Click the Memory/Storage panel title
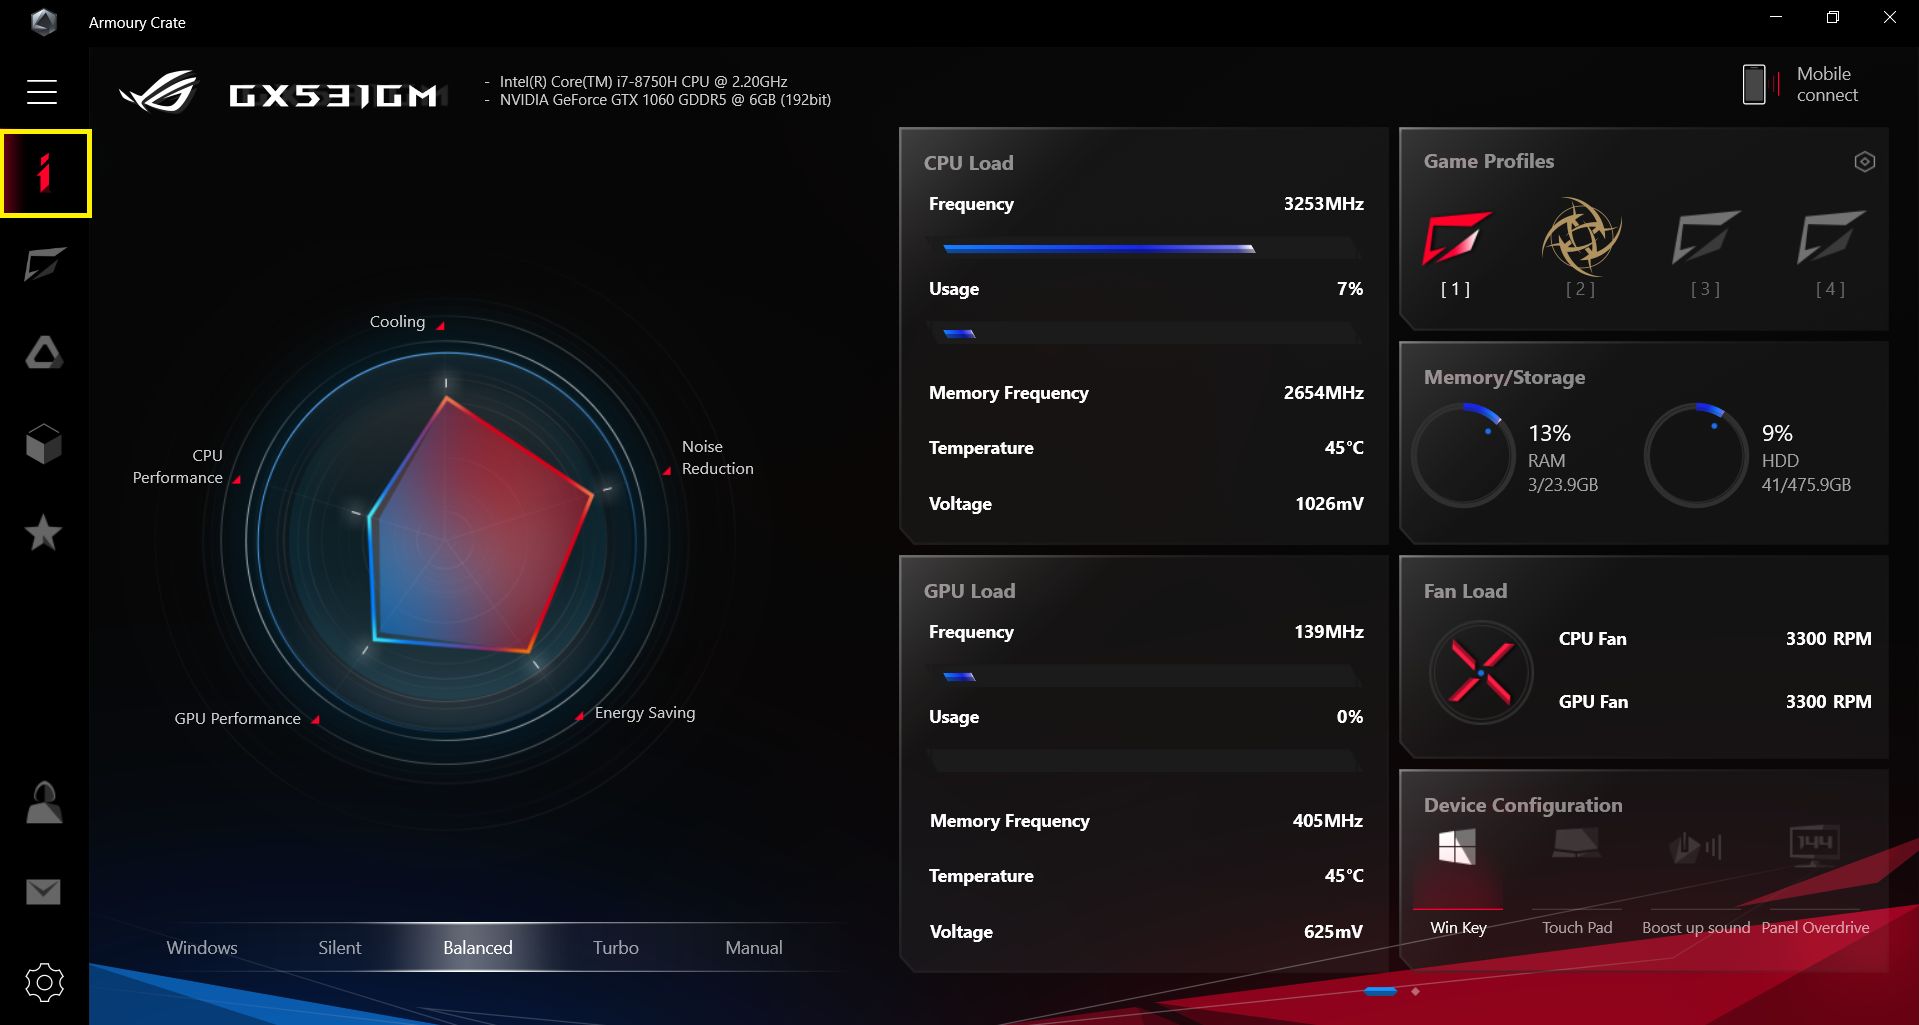Image resolution: width=1919 pixels, height=1025 pixels. click(x=1504, y=377)
